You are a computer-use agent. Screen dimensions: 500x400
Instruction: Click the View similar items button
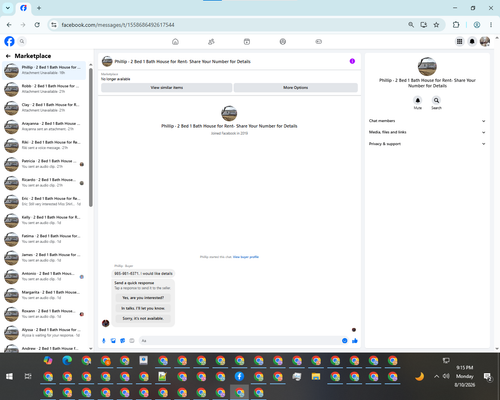[x=167, y=88]
